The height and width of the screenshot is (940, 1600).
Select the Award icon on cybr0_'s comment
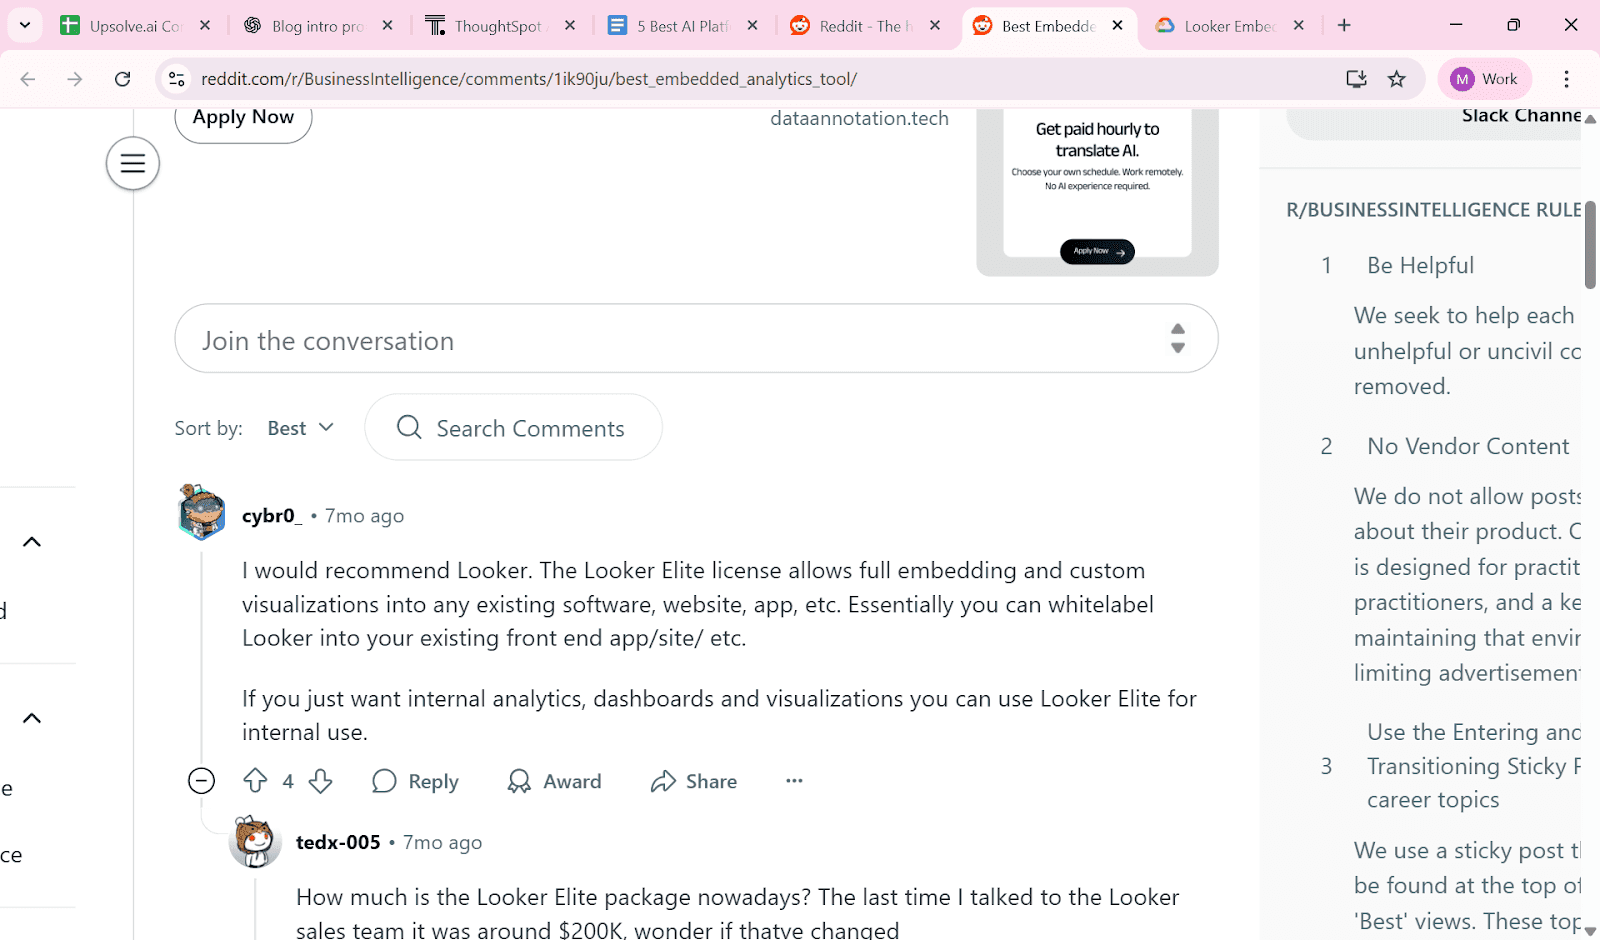(x=520, y=781)
